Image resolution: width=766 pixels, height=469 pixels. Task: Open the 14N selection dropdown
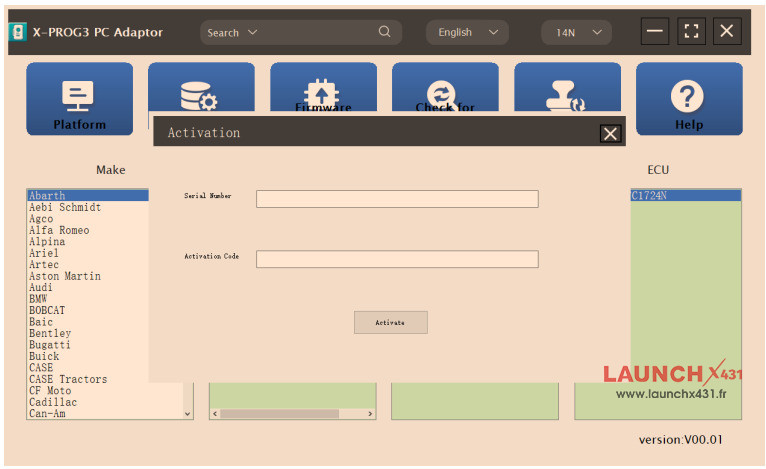coord(576,32)
